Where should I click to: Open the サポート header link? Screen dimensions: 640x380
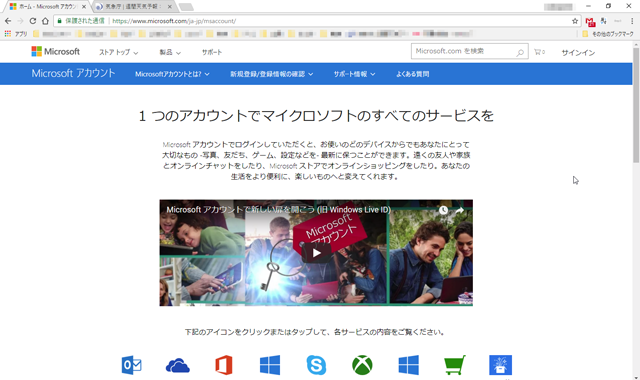click(x=212, y=52)
